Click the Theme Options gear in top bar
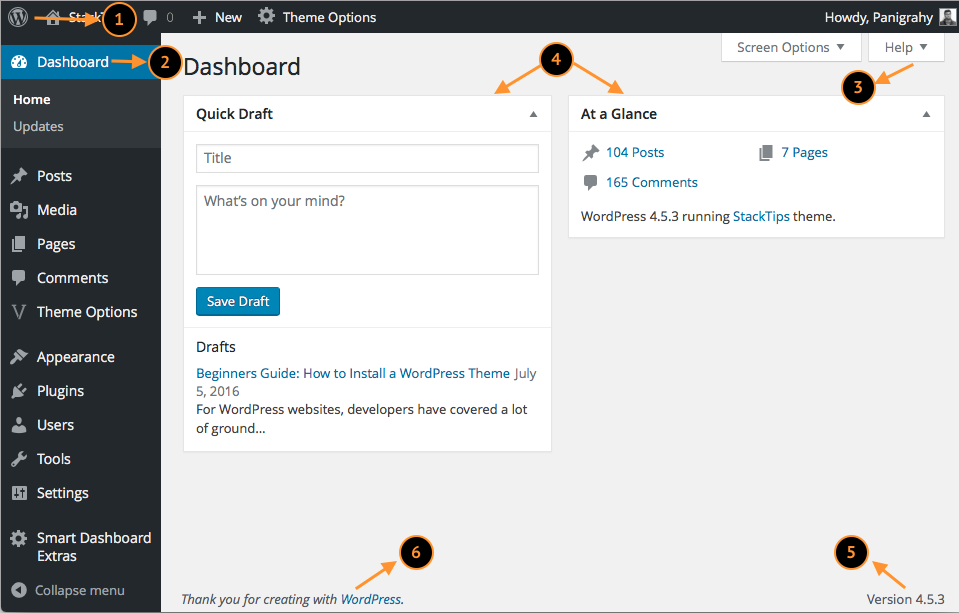 [266, 16]
